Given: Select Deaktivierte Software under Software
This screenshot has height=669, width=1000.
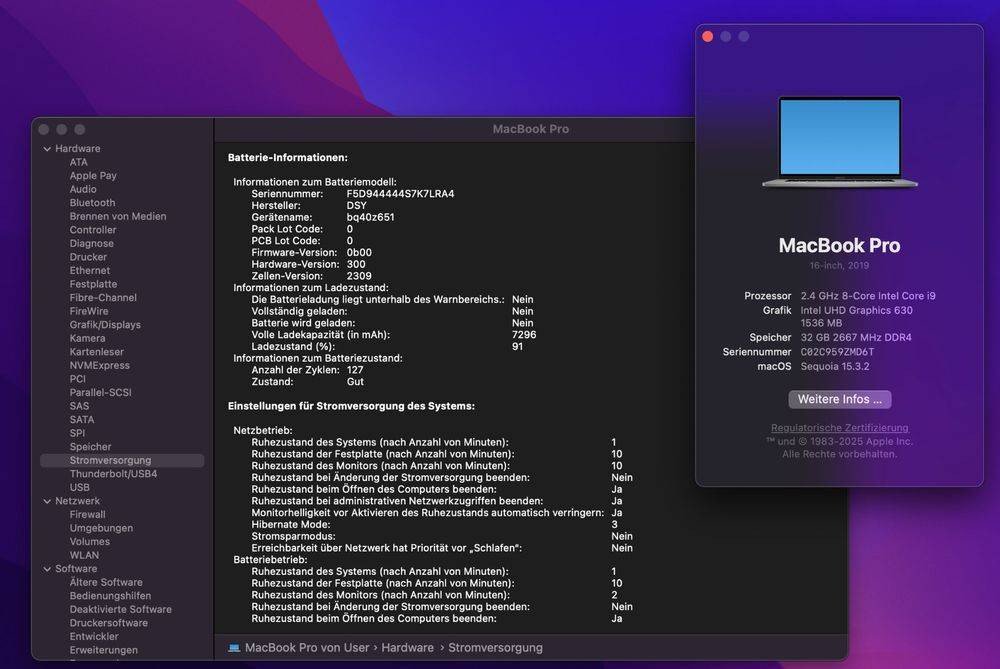Looking at the screenshot, I should click(121, 609).
